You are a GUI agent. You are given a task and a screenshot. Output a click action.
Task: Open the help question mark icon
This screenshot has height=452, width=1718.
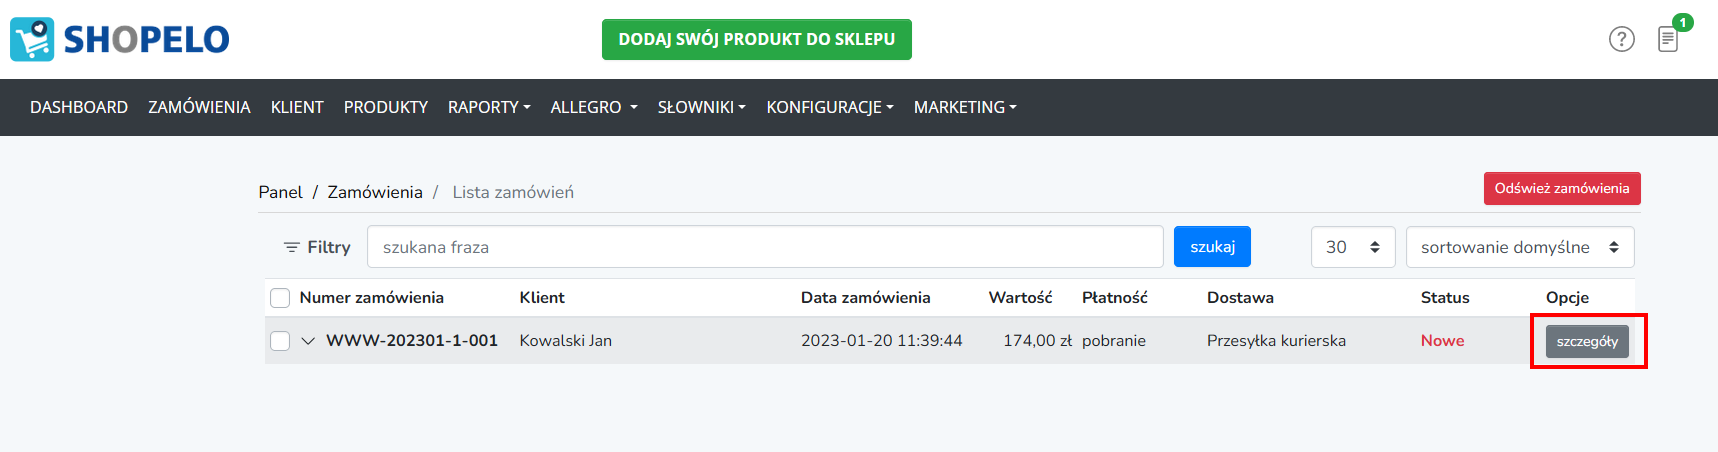tap(1621, 39)
